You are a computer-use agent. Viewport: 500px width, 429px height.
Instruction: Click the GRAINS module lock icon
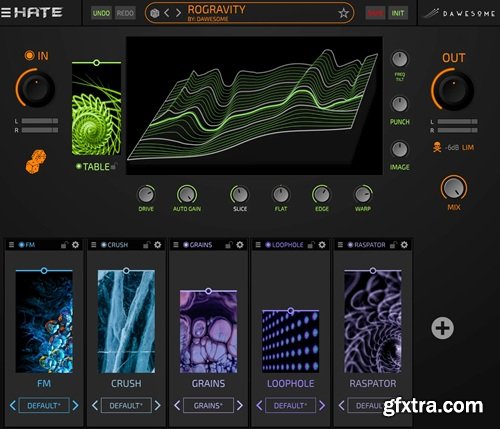228,245
